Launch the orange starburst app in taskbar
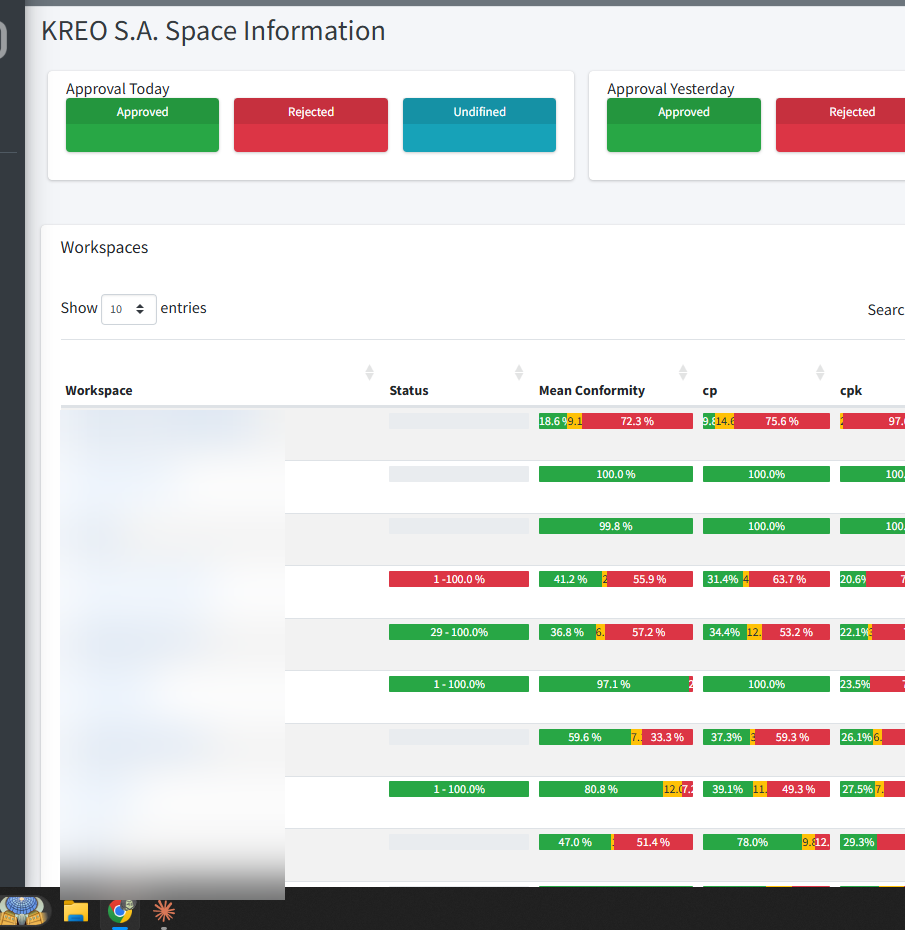This screenshot has width=905, height=930. point(164,911)
